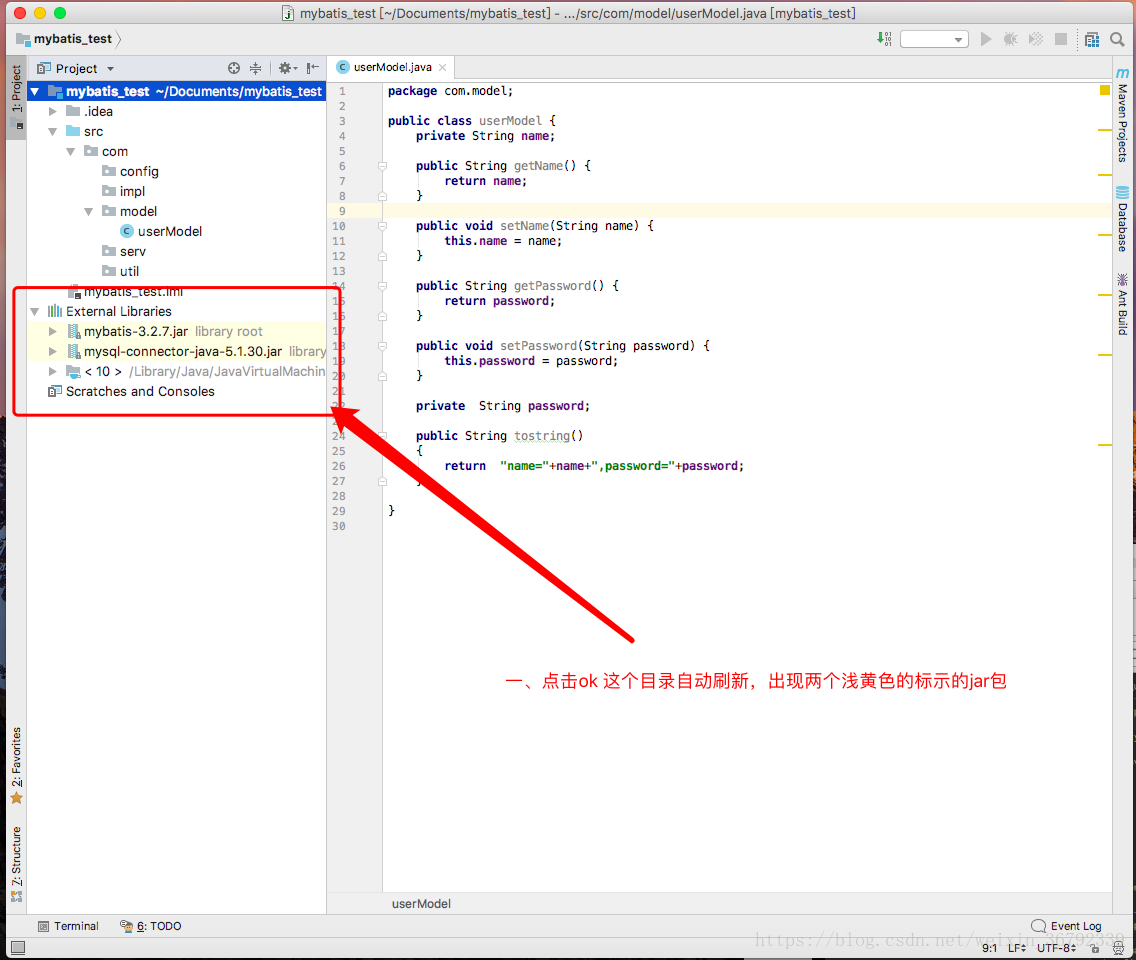Viewport: 1136px width, 960px height.
Task: Click the tostring method name in code
Action: pos(542,435)
